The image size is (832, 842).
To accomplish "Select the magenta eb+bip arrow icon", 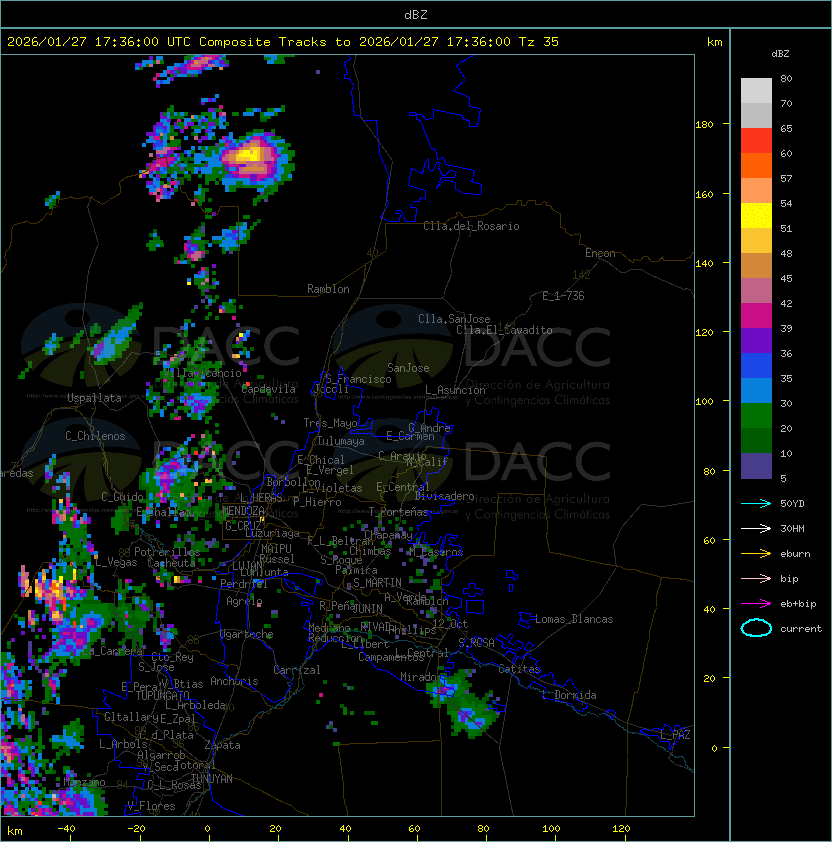I will pyautogui.click(x=756, y=603).
